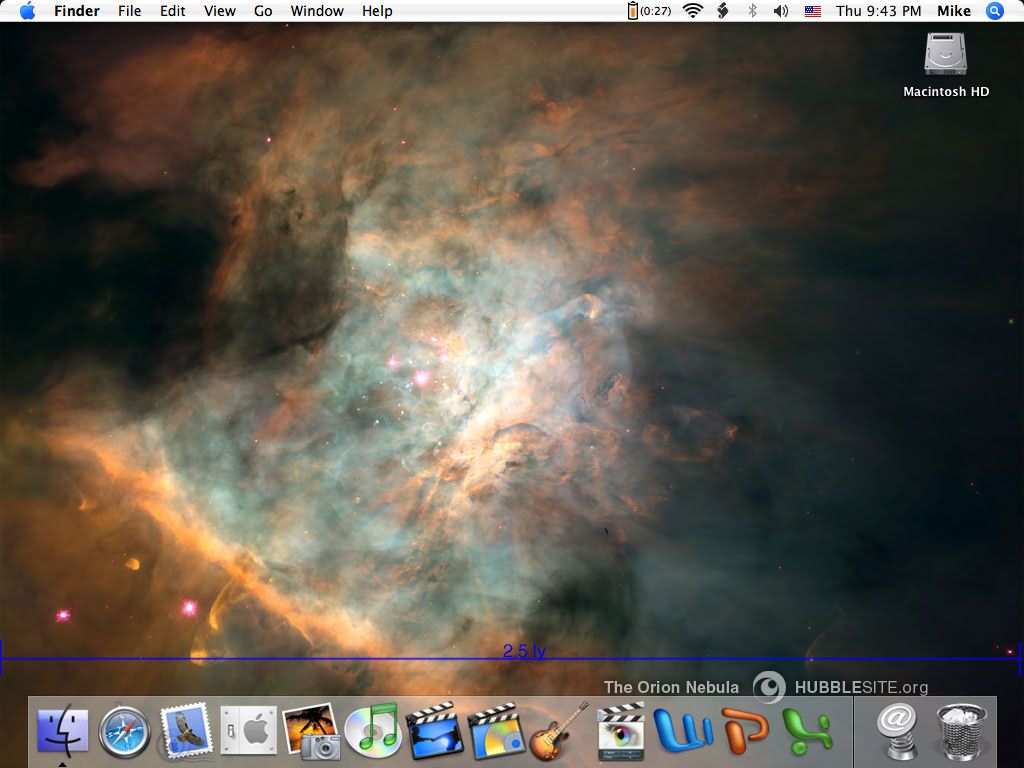Viewport: 1024px width, 768px height.
Task: Open the @ spring website Dock icon
Action: tap(897, 731)
